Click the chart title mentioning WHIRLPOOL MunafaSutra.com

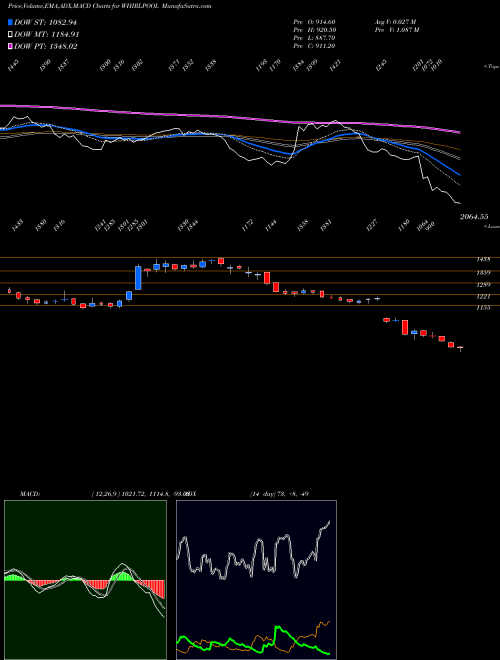point(109,6)
